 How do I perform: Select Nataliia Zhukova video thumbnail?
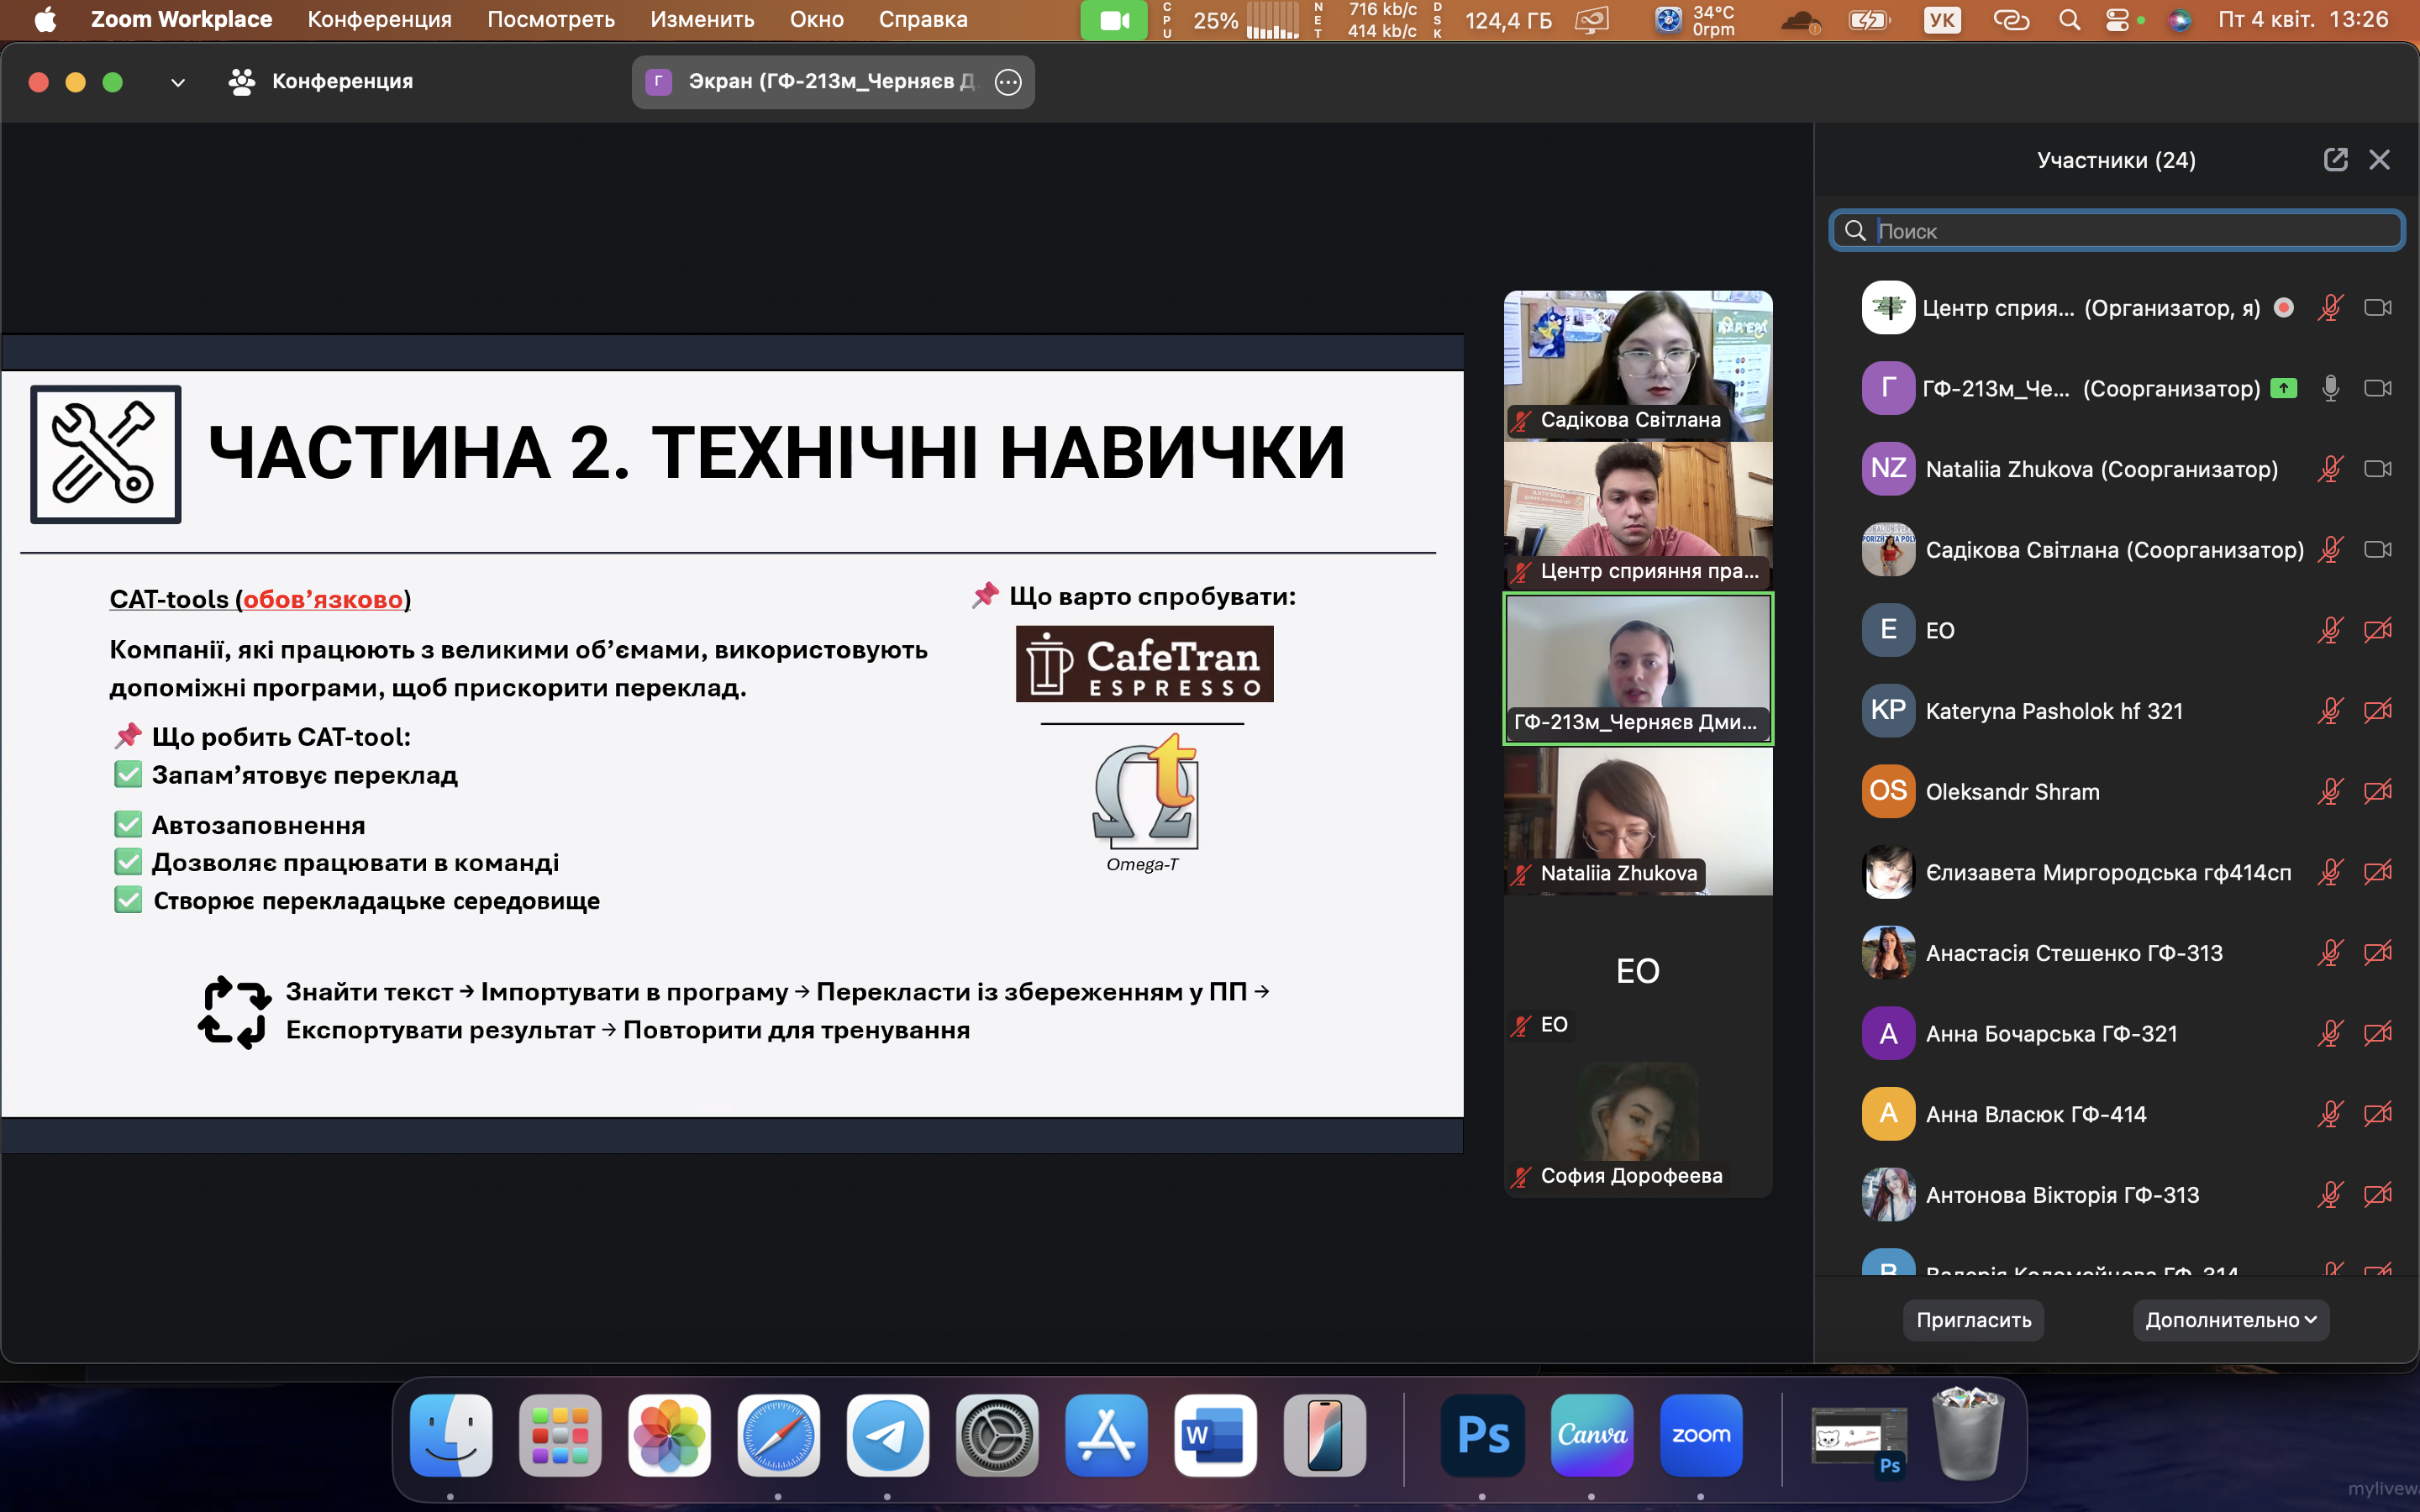1638,820
